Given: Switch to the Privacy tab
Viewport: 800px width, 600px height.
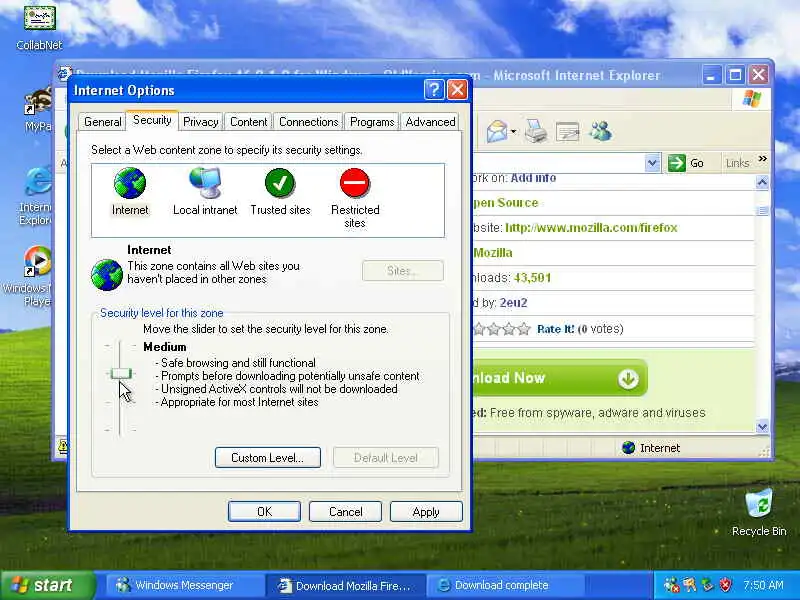Looking at the screenshot, I should (x=201, y=122).
